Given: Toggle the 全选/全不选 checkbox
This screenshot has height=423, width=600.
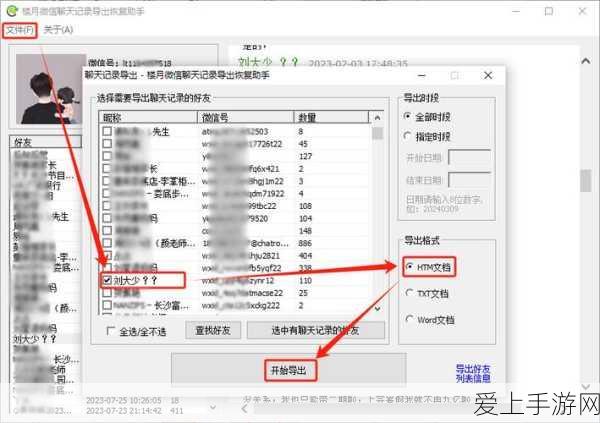Looking at the screenshot, I should tap(111, 331).
